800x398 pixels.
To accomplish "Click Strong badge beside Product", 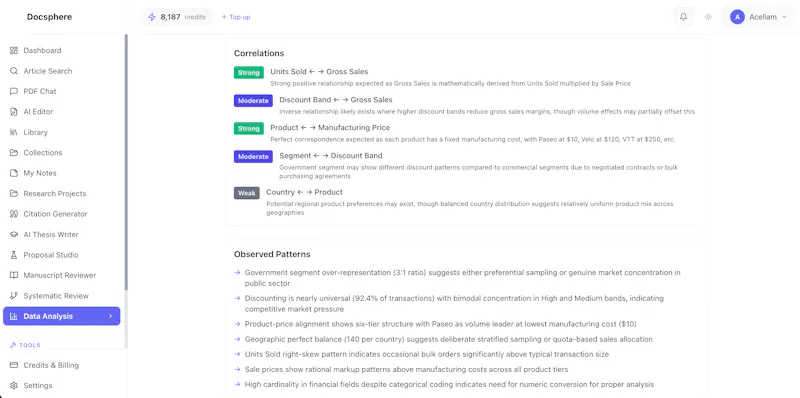I will tap(249, 129).
